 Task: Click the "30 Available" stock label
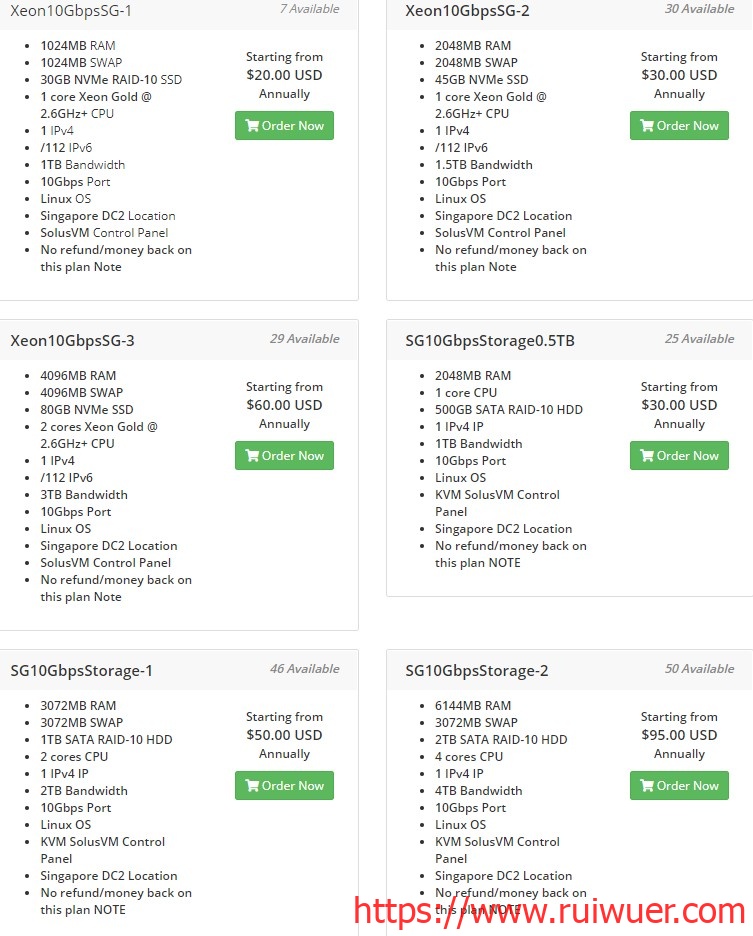(x=700, y=9)
